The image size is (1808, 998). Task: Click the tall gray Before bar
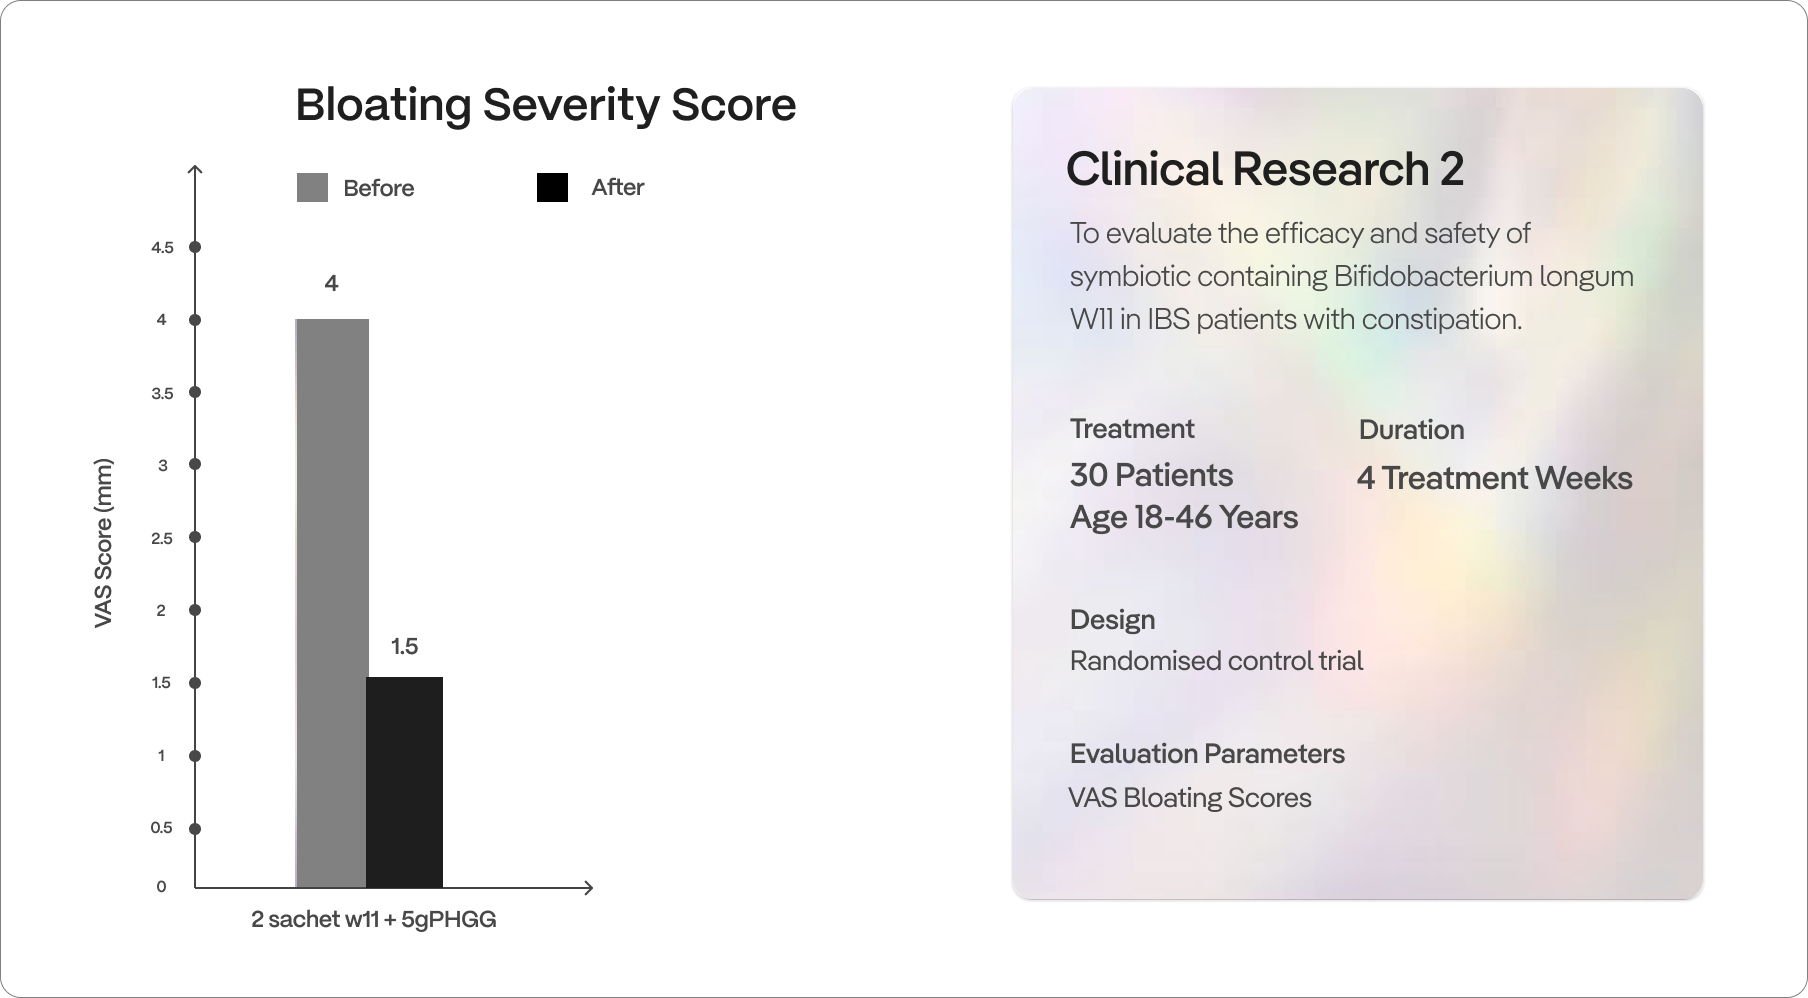click(332, 602)
